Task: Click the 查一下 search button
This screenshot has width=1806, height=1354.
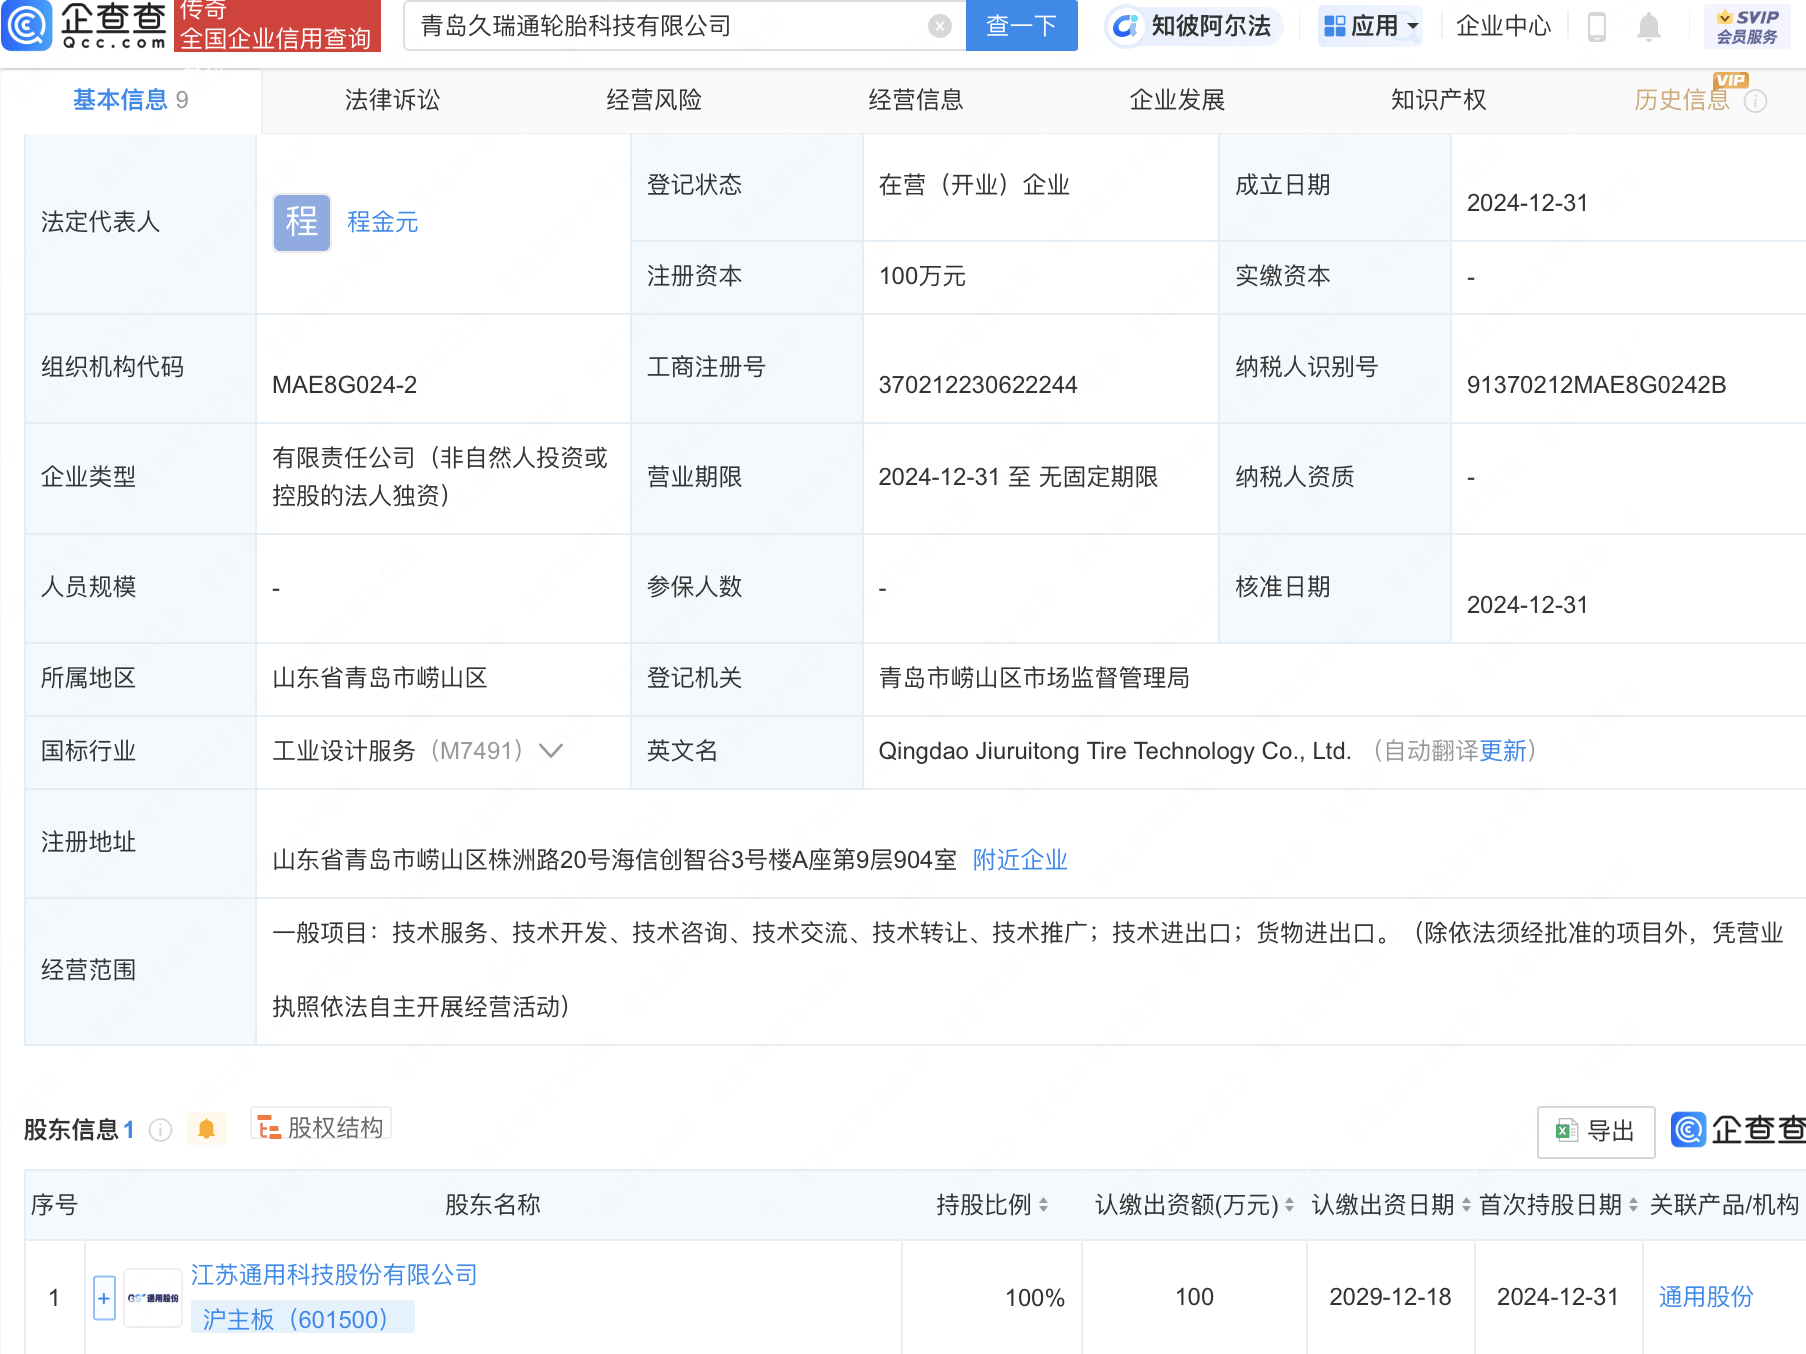Action: click(x=1021, y=26)
